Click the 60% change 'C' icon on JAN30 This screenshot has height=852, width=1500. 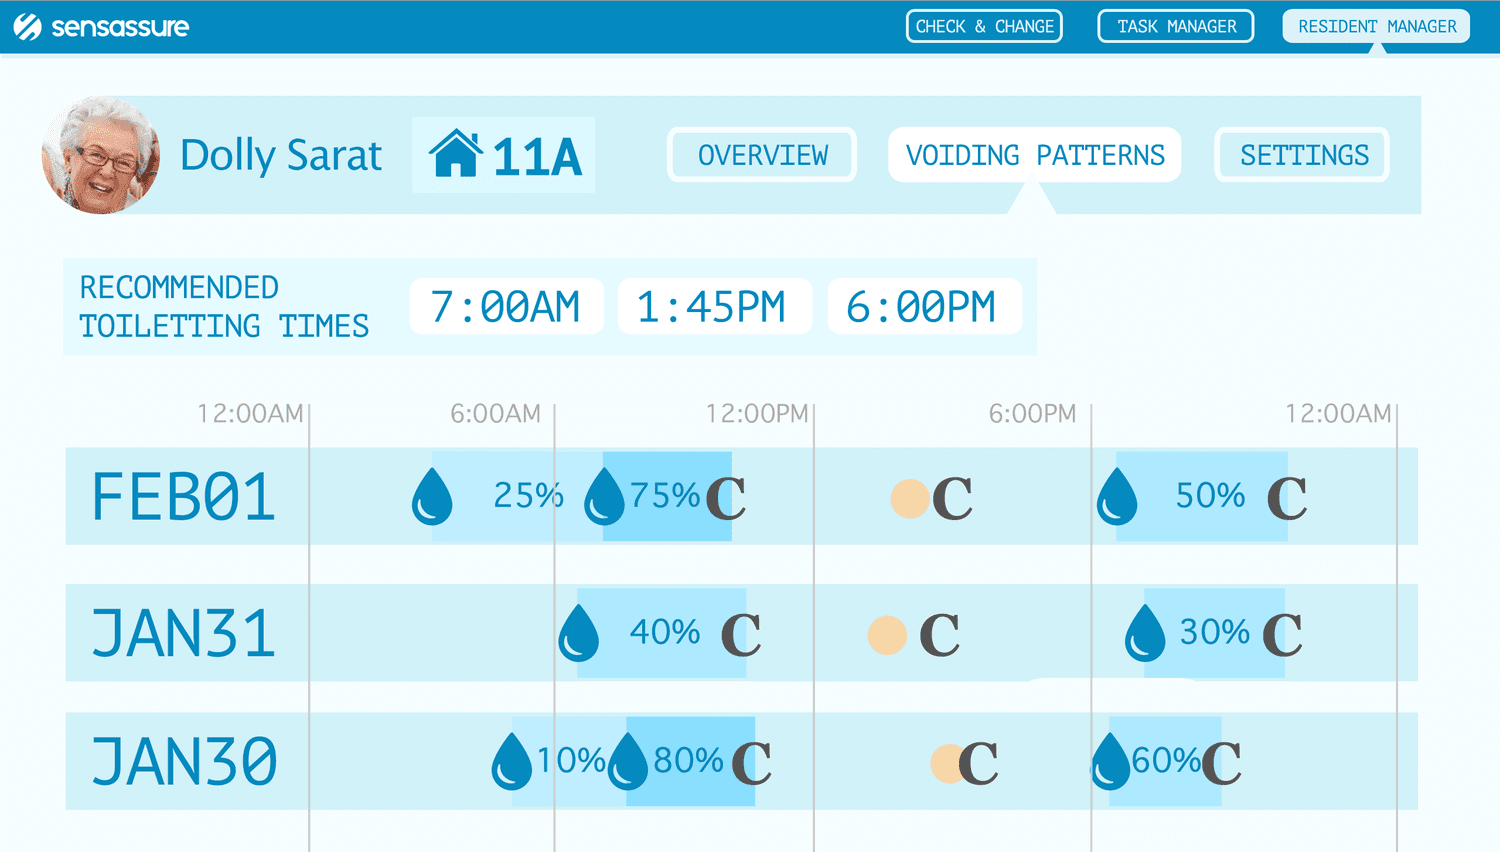[x=1222, y=763]
